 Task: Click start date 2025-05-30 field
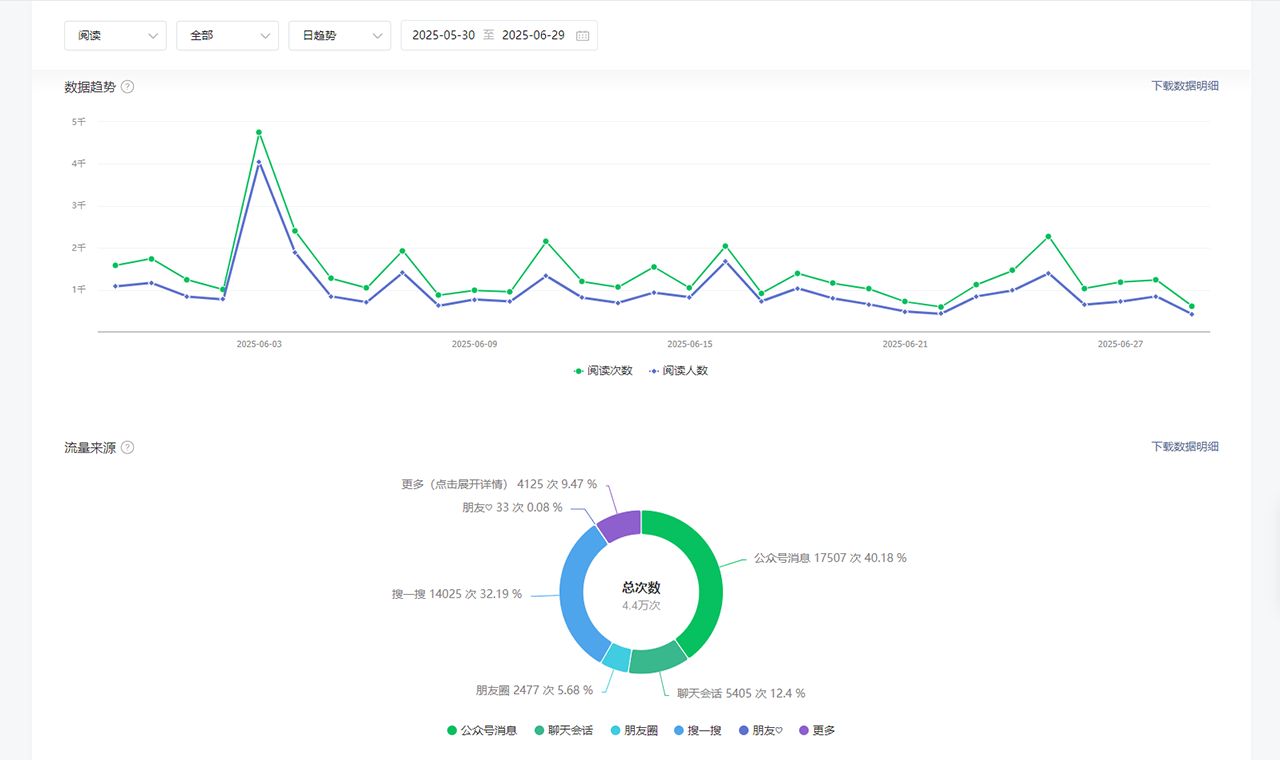coord(443,35)
